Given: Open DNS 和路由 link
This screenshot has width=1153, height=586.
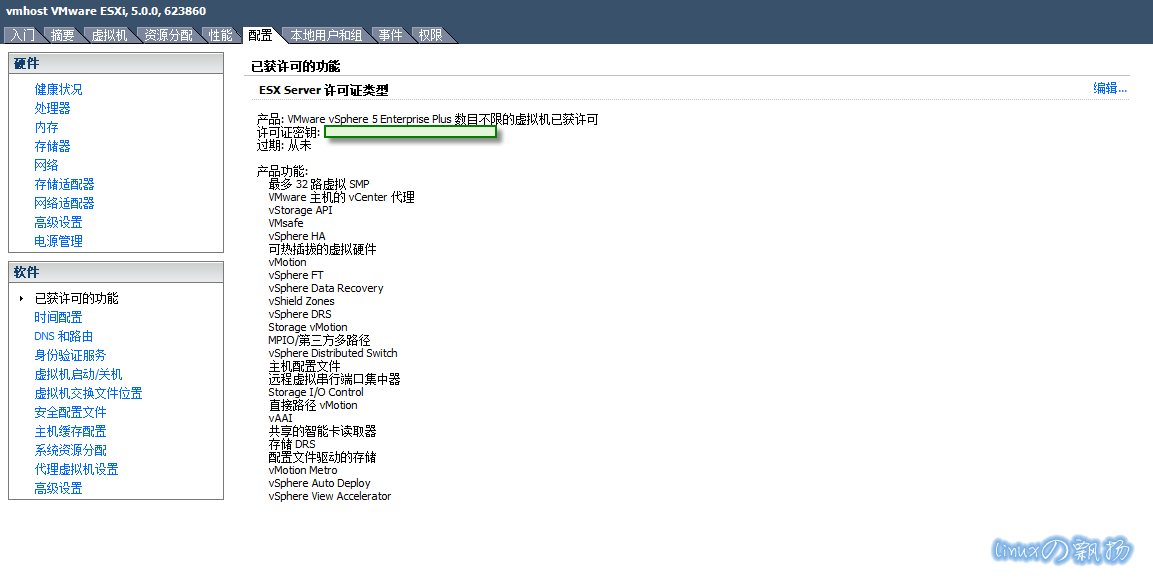Looking at the screenshot, I should click(63, 336).
